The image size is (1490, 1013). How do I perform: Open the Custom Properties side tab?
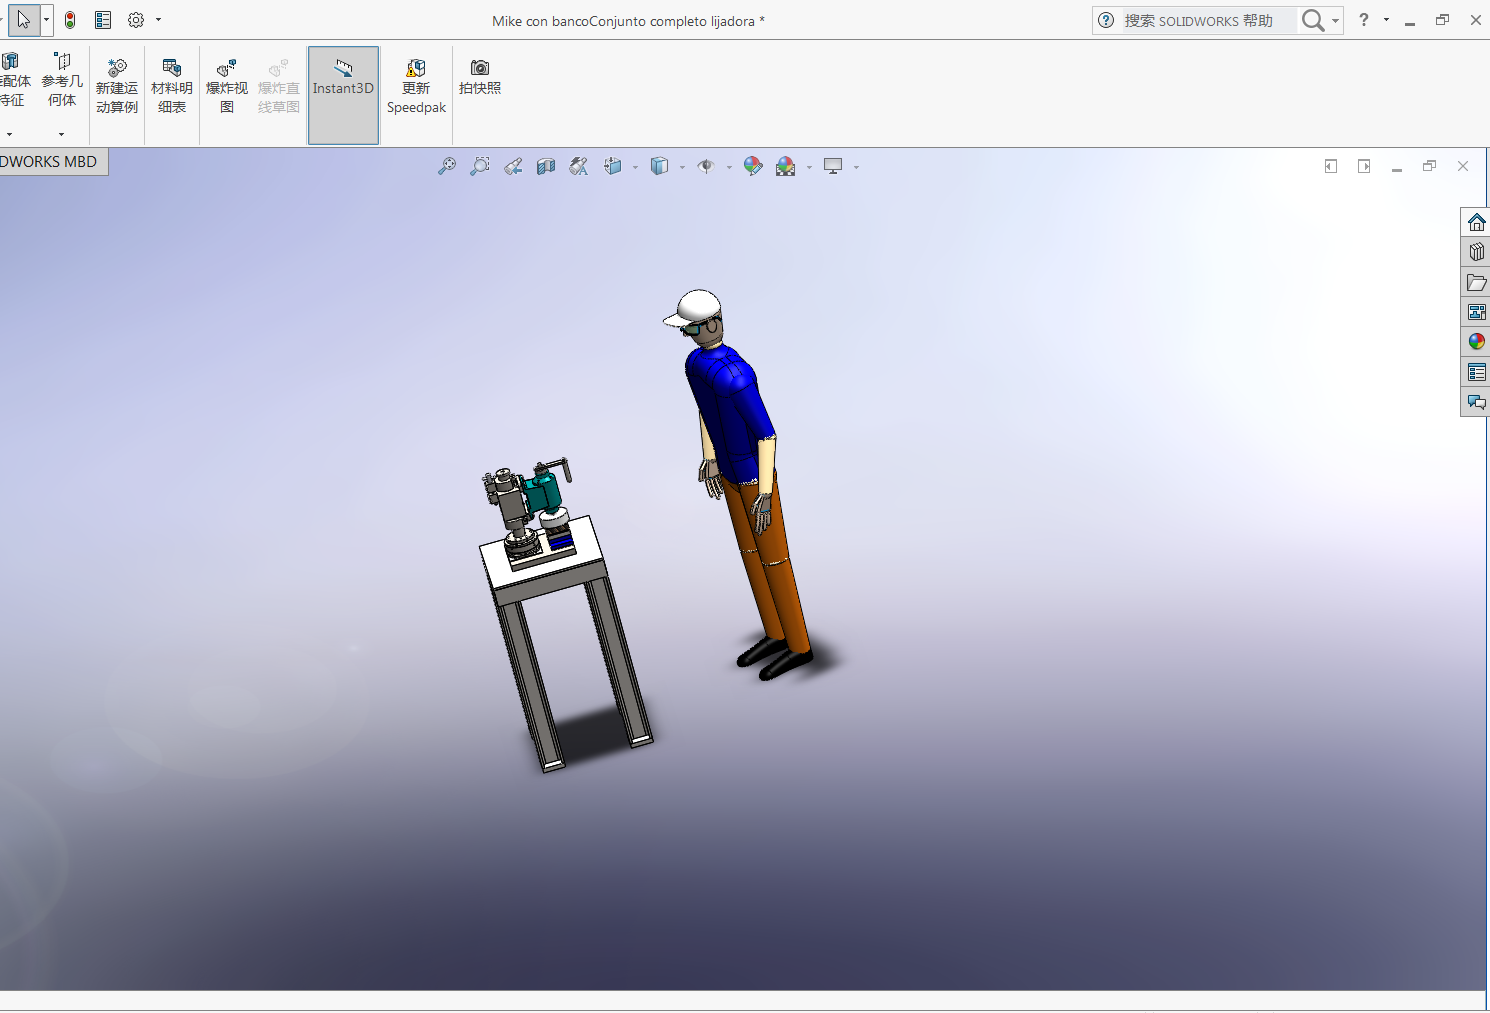tap(1476, 373)
